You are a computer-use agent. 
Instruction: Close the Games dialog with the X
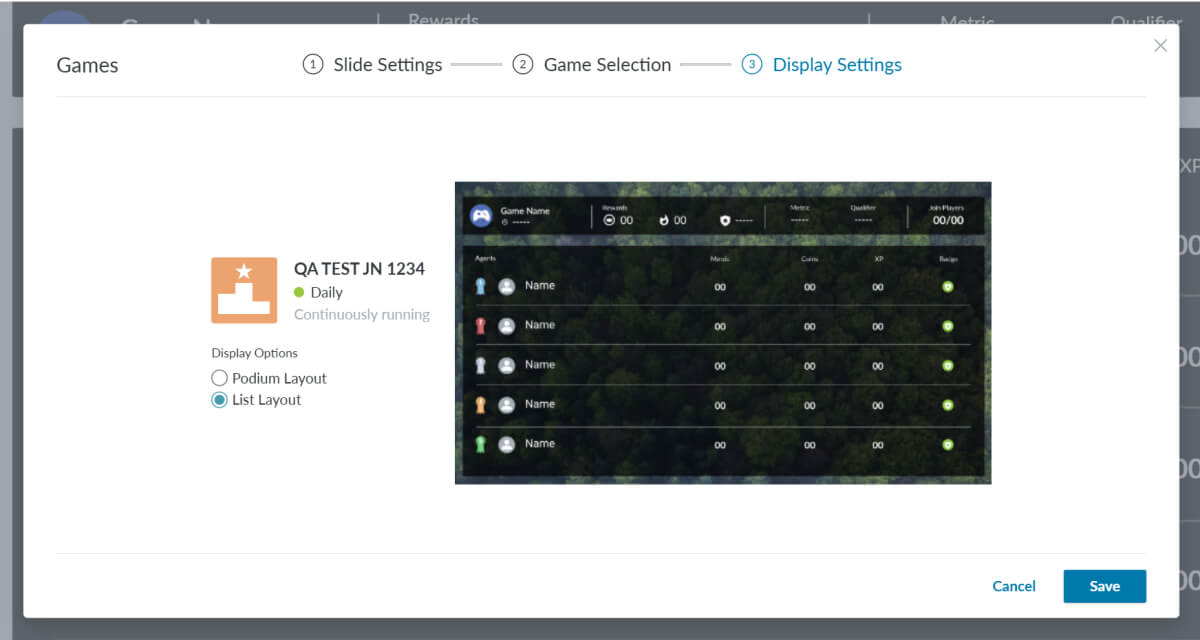[x=1160, y=46]
